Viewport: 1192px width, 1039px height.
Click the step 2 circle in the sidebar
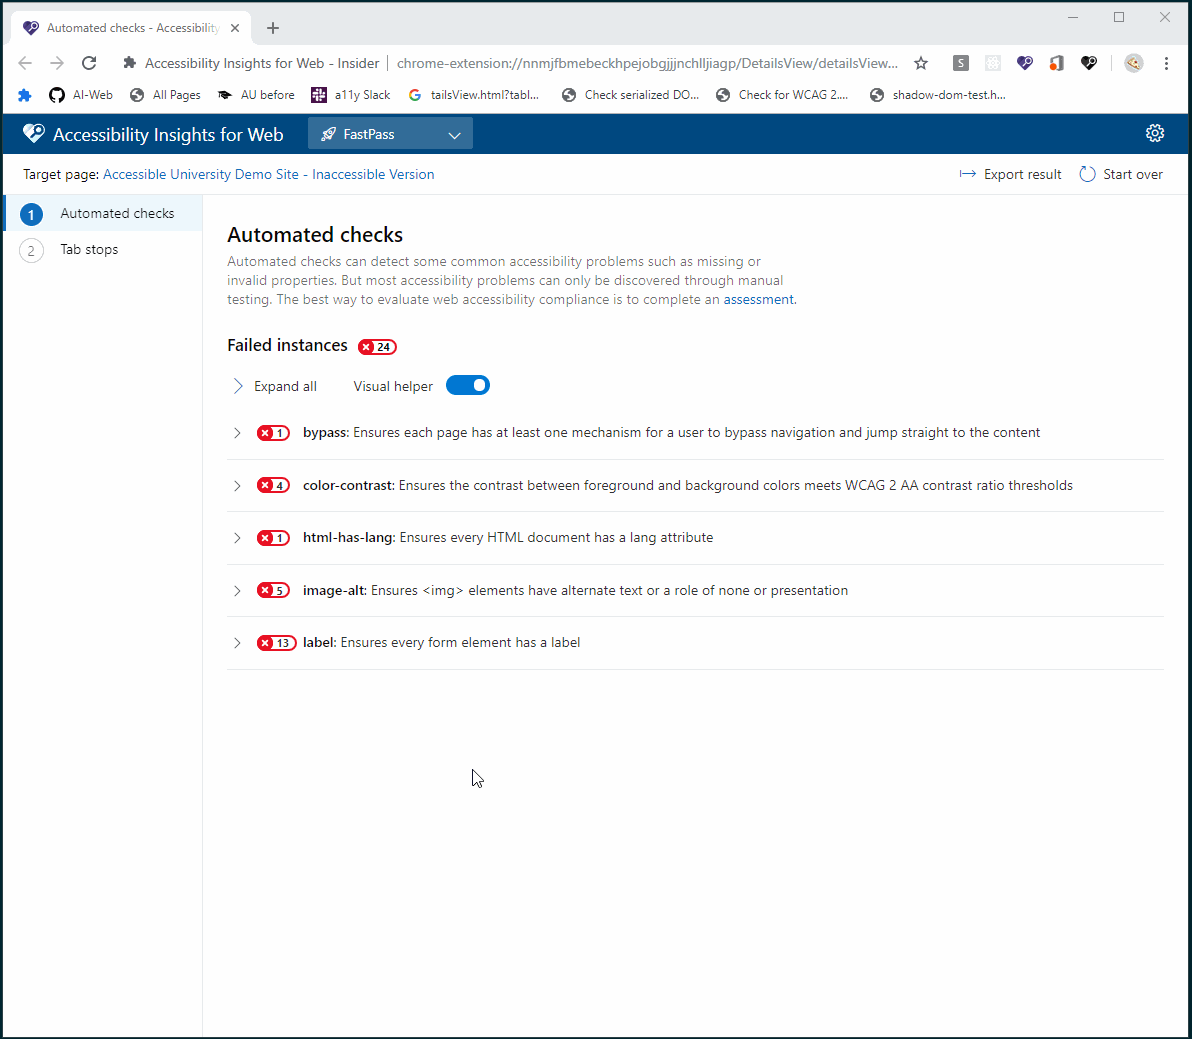coord(31,250)
